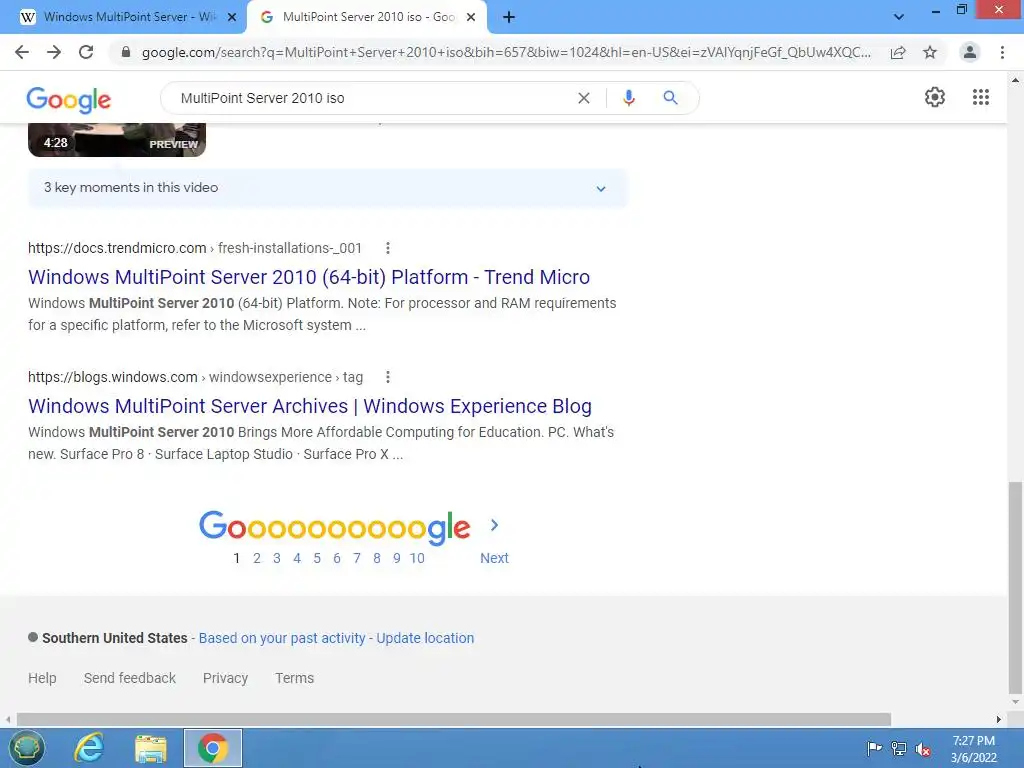Expand 3 key moments in this video

click(x=327, y=188)
